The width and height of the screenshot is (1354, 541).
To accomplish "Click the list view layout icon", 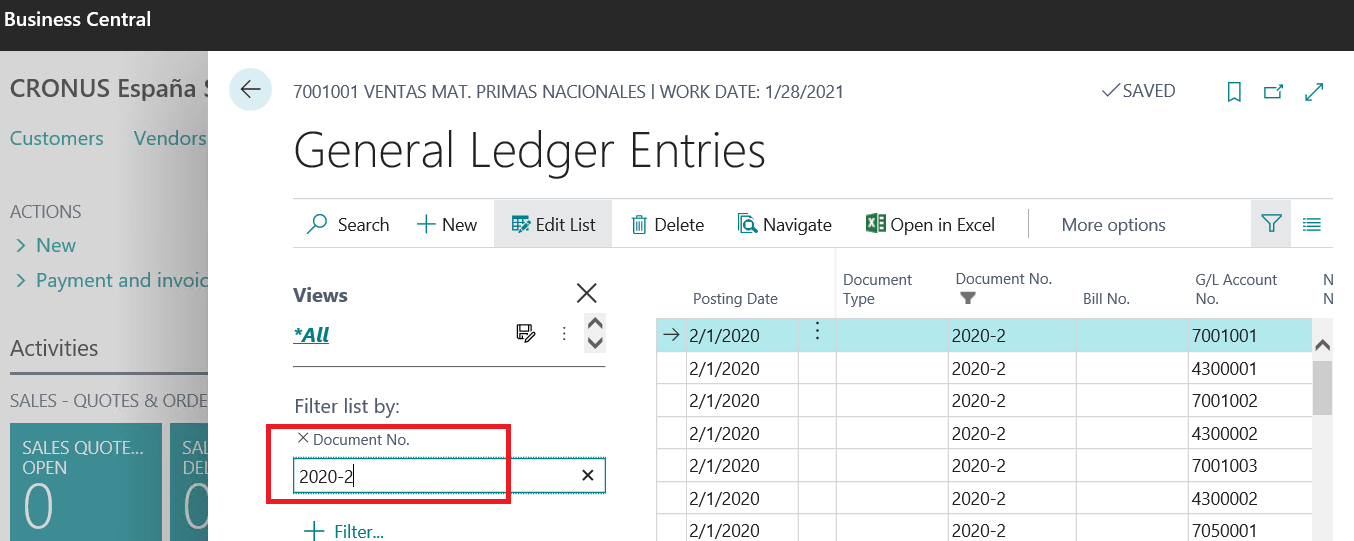I will (x=1312, y=225).
